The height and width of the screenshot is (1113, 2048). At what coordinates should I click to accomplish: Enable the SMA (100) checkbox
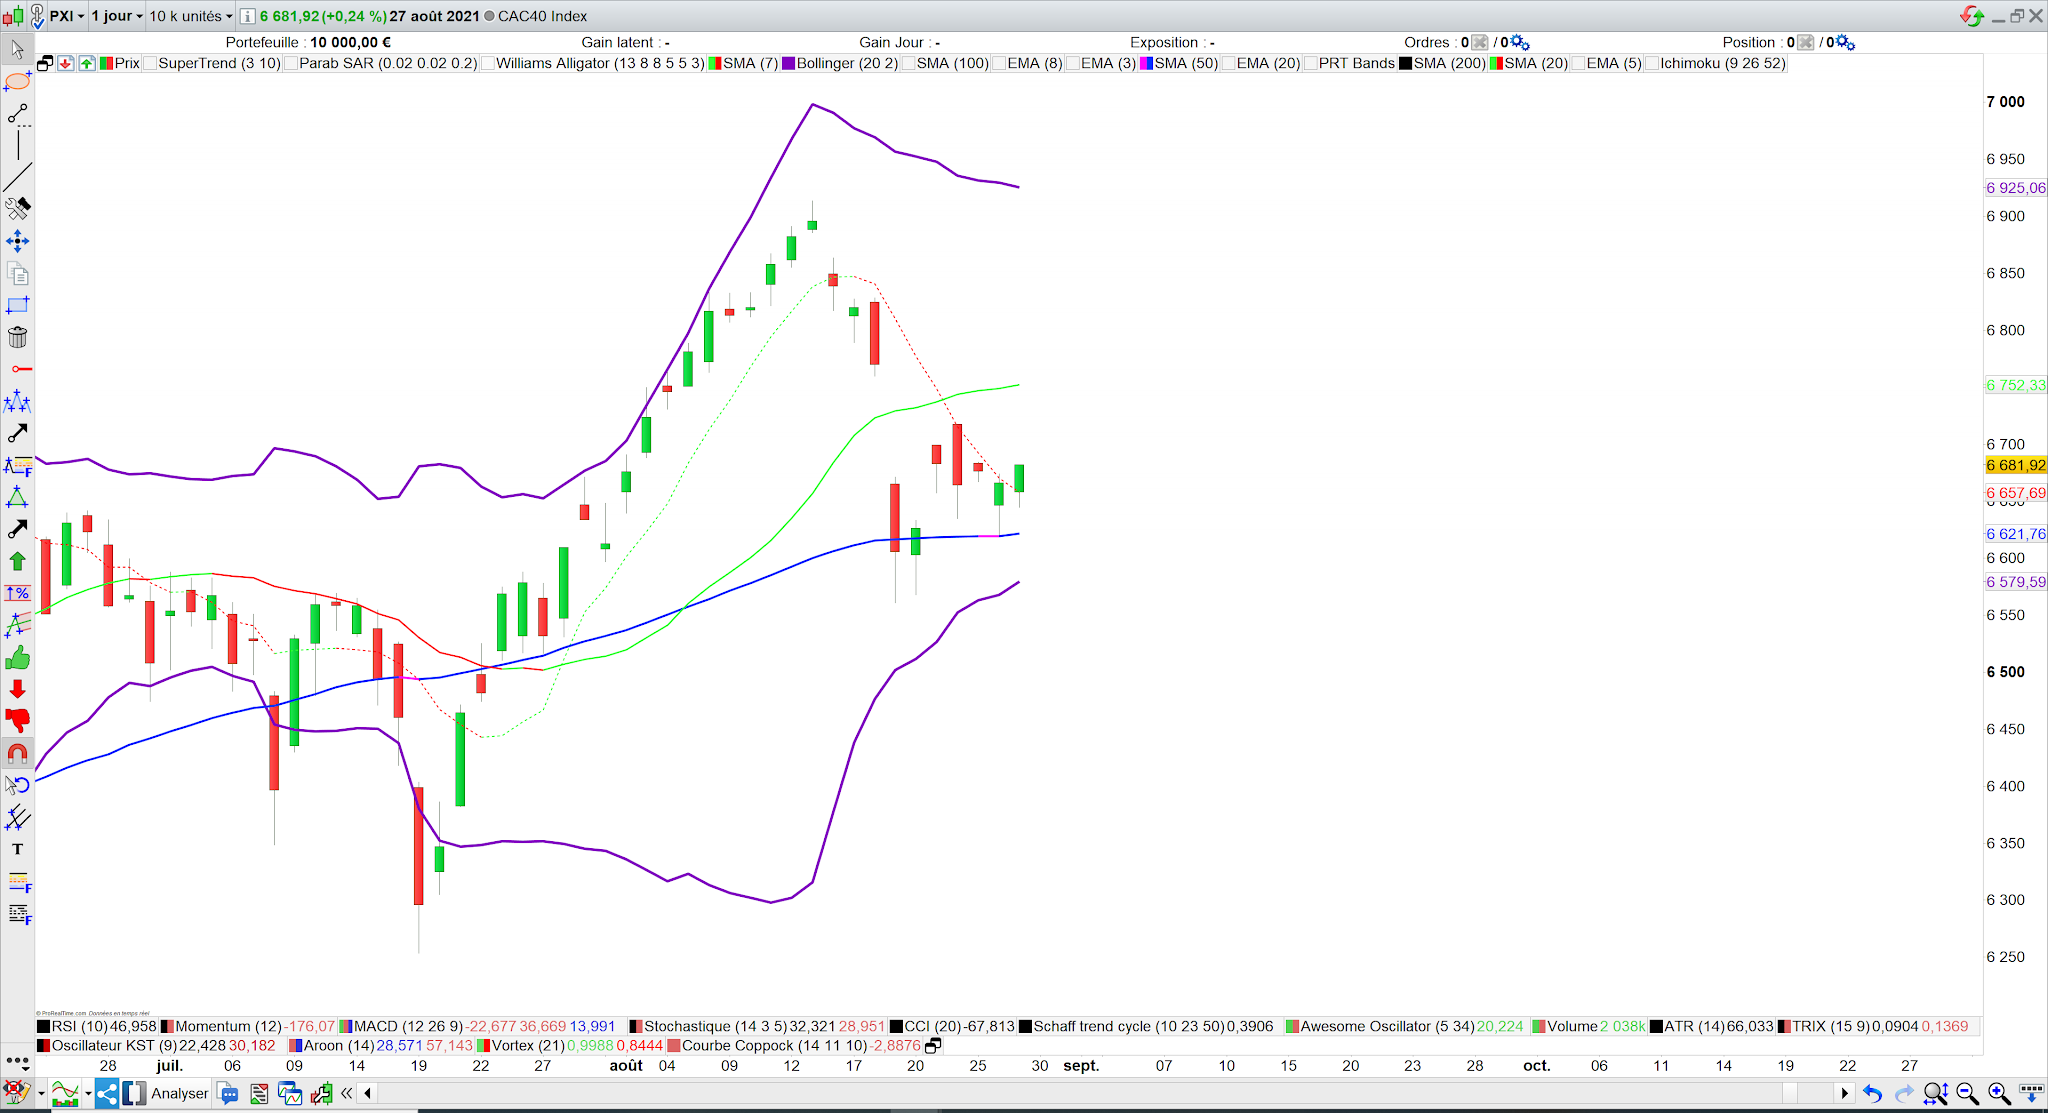click(908, 63)
